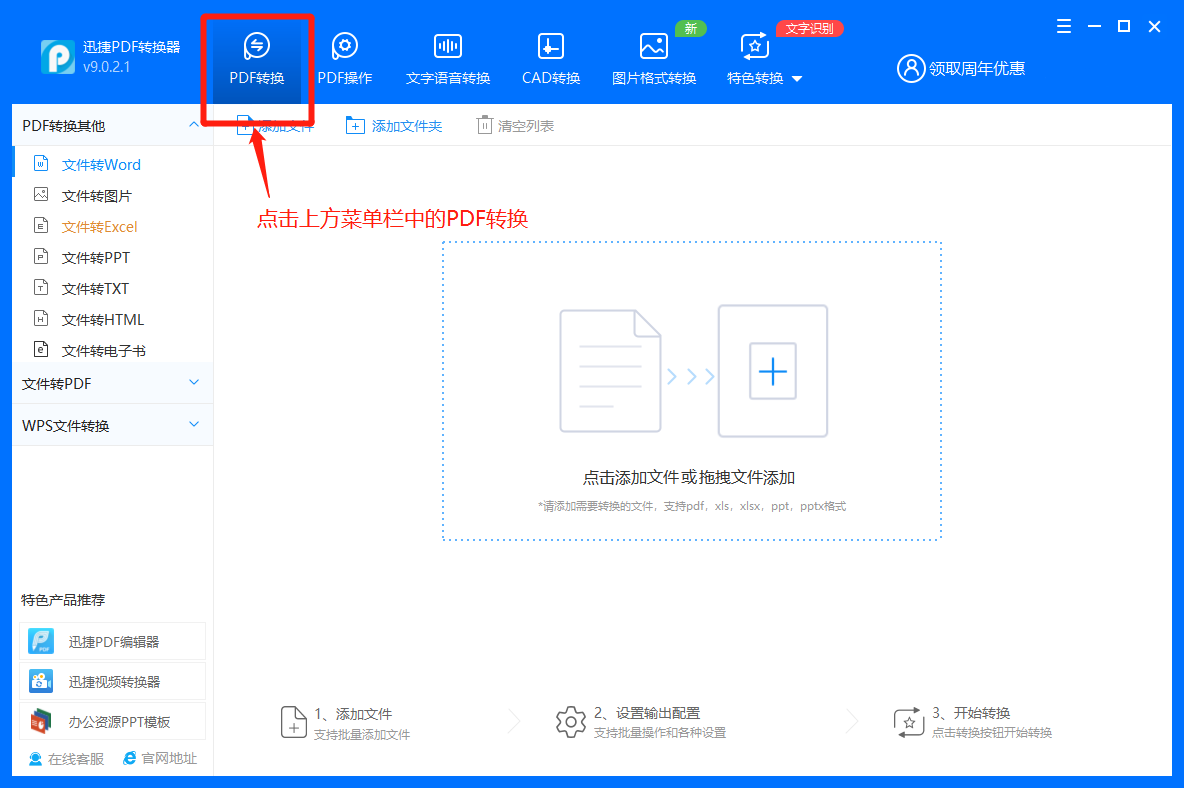Click the customer service headset icon
The image size is (1184, 788).
pos(35,759)
